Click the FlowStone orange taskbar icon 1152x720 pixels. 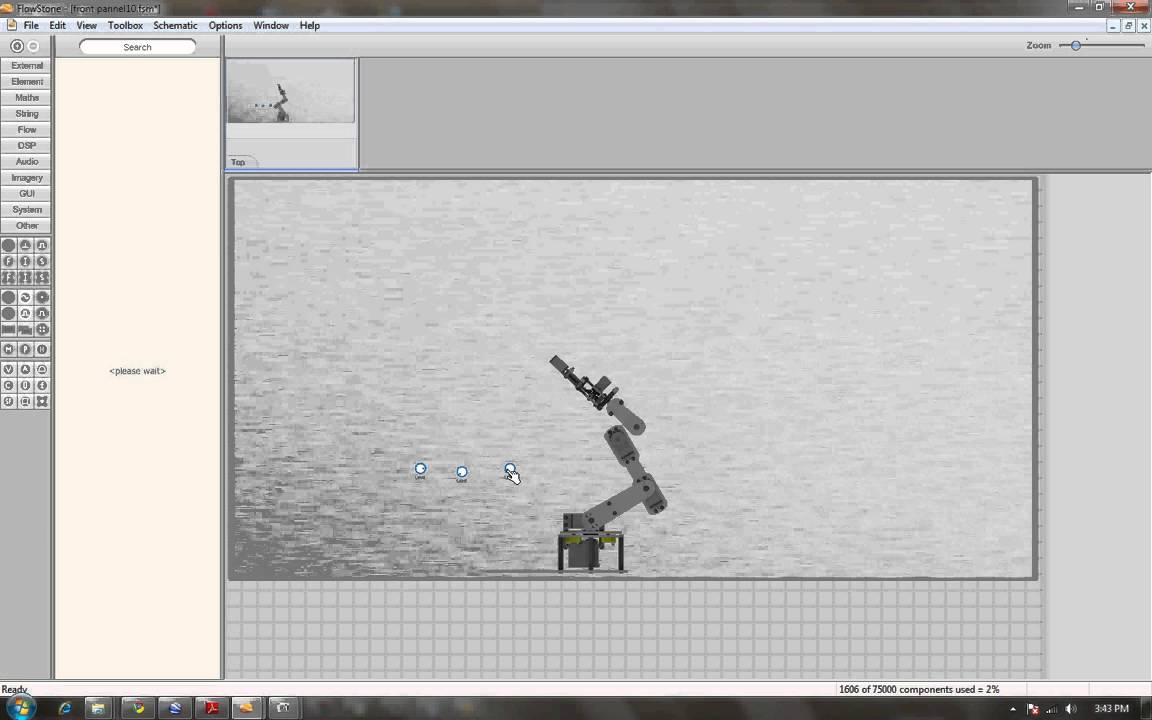(x=246, y=708)
